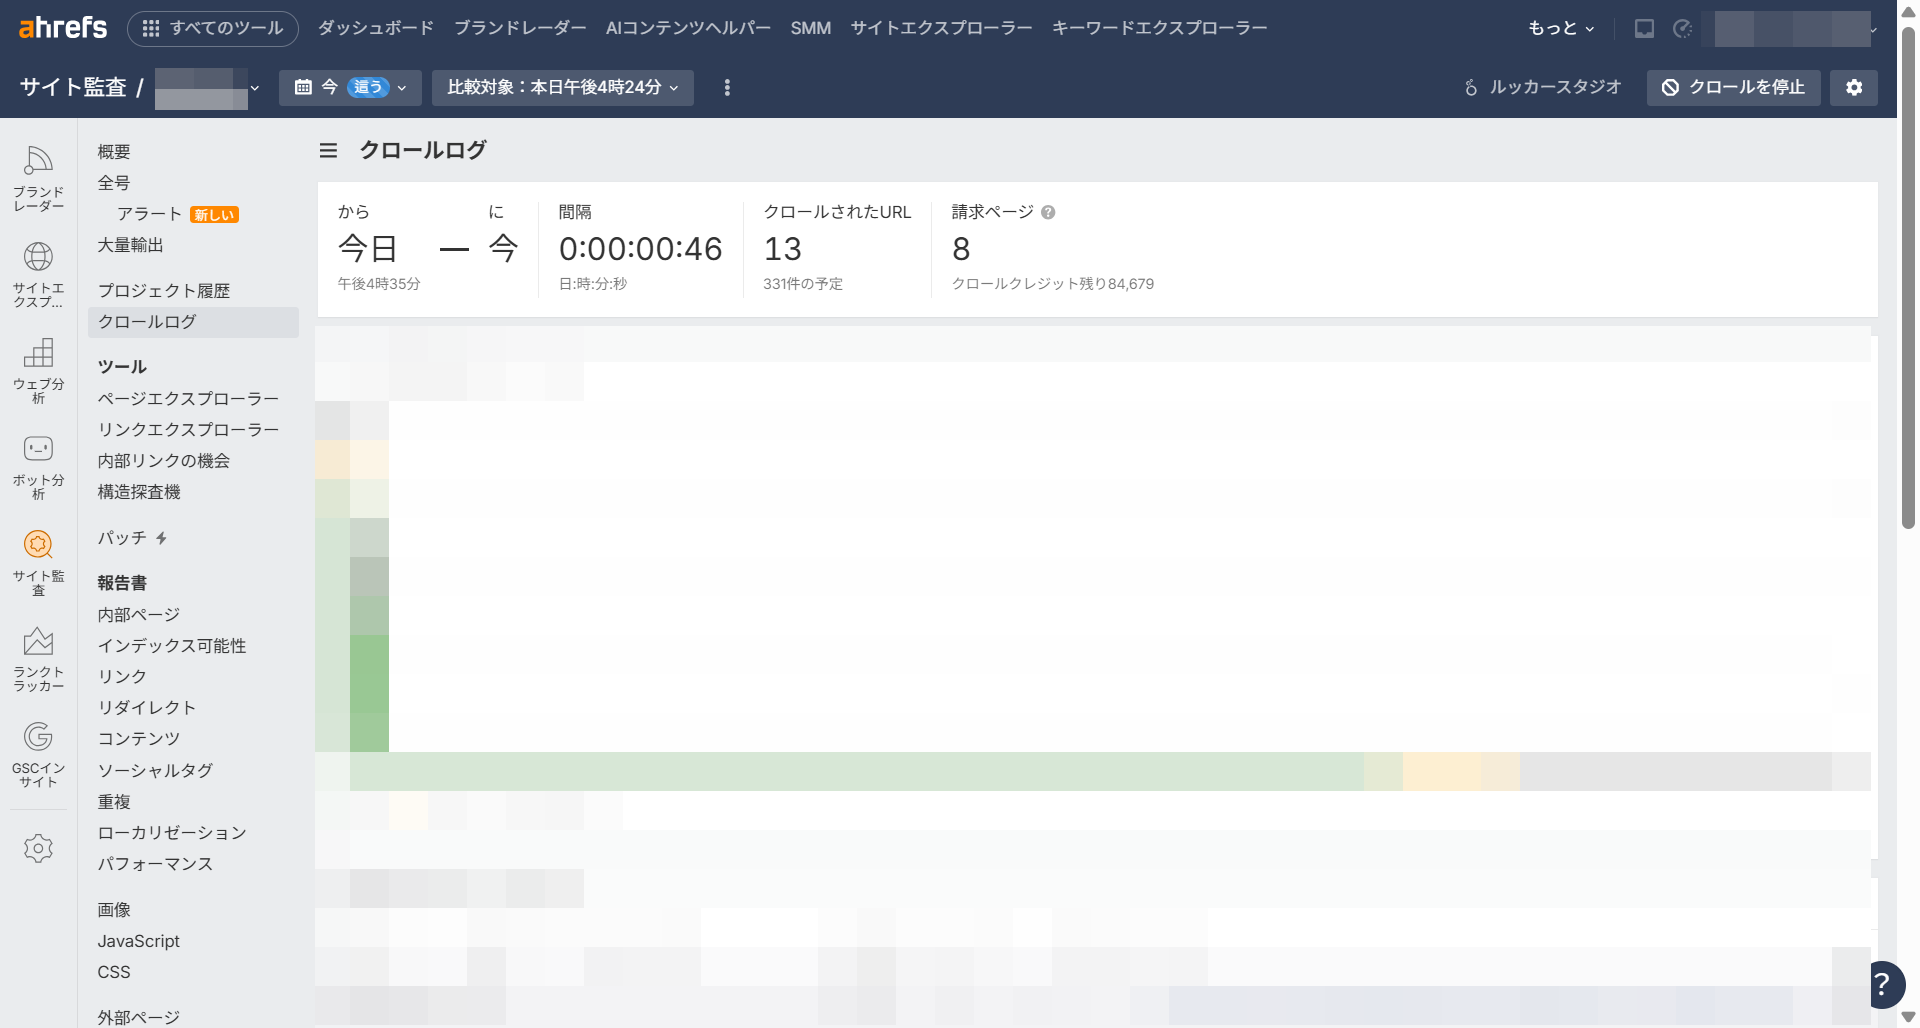Open the three-dot overflow menu near the date selector

(x=727, y=88)
